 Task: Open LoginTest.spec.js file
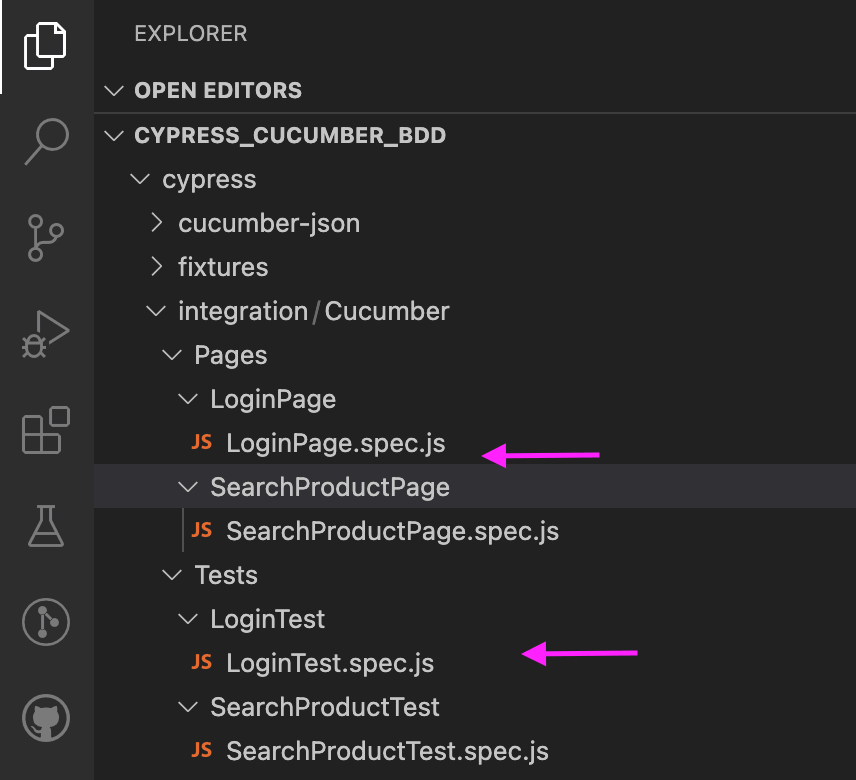click(330, 662)
